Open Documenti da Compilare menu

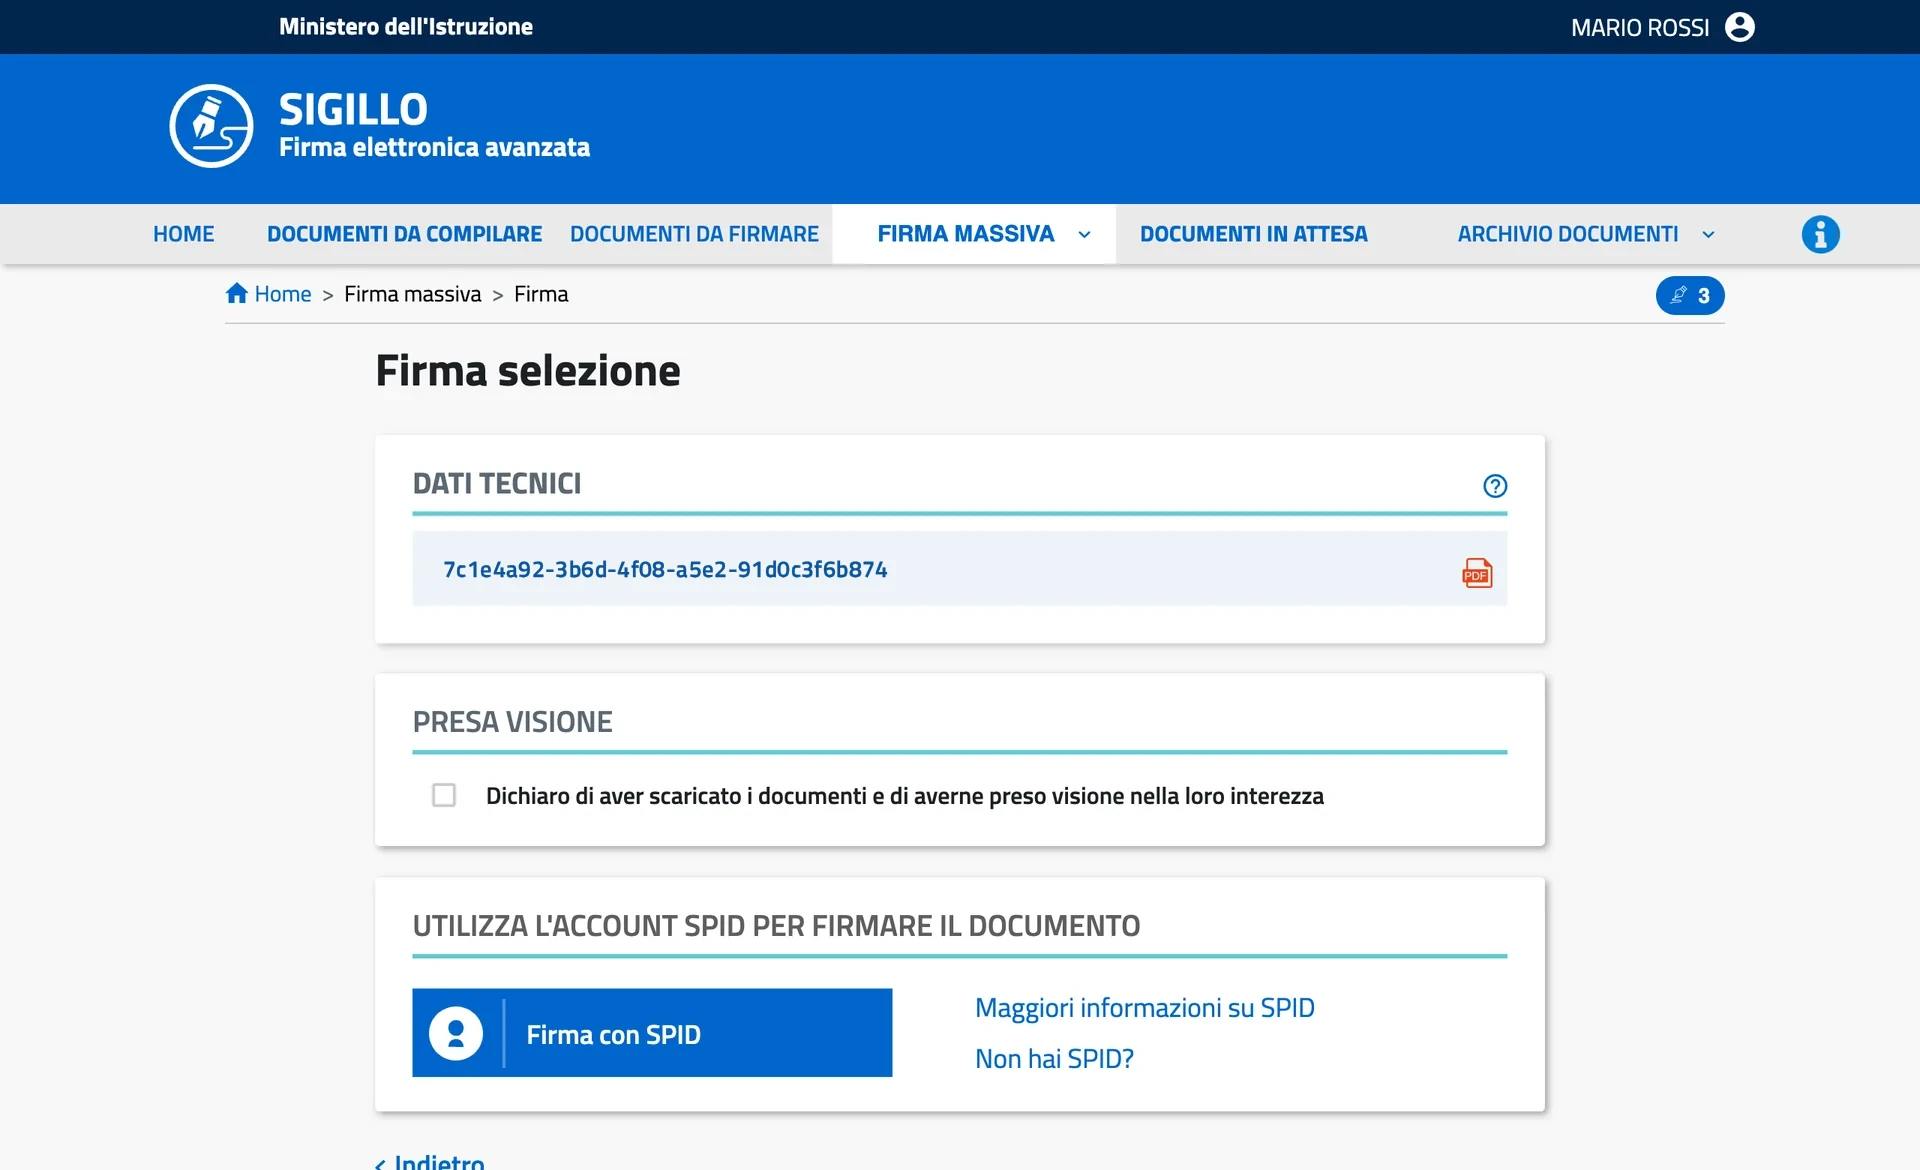pyautogui.click(x=404, y=234)
